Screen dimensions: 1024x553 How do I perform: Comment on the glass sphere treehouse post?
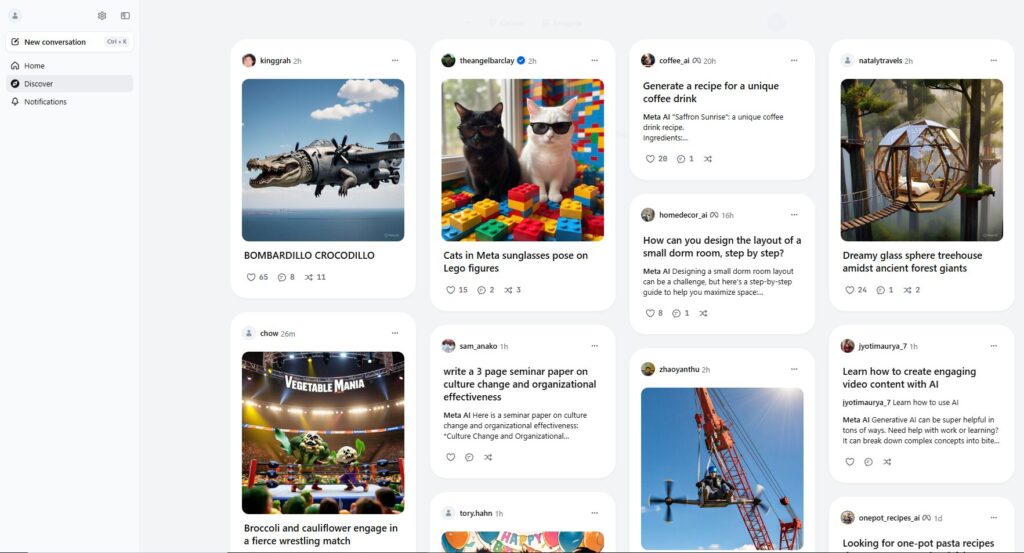click(x=880, y=290)
